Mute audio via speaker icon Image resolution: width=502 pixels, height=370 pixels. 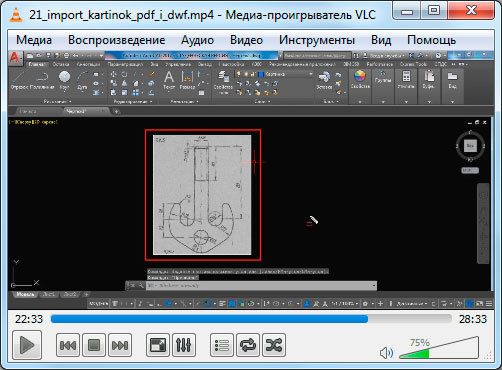click(386, 353)
